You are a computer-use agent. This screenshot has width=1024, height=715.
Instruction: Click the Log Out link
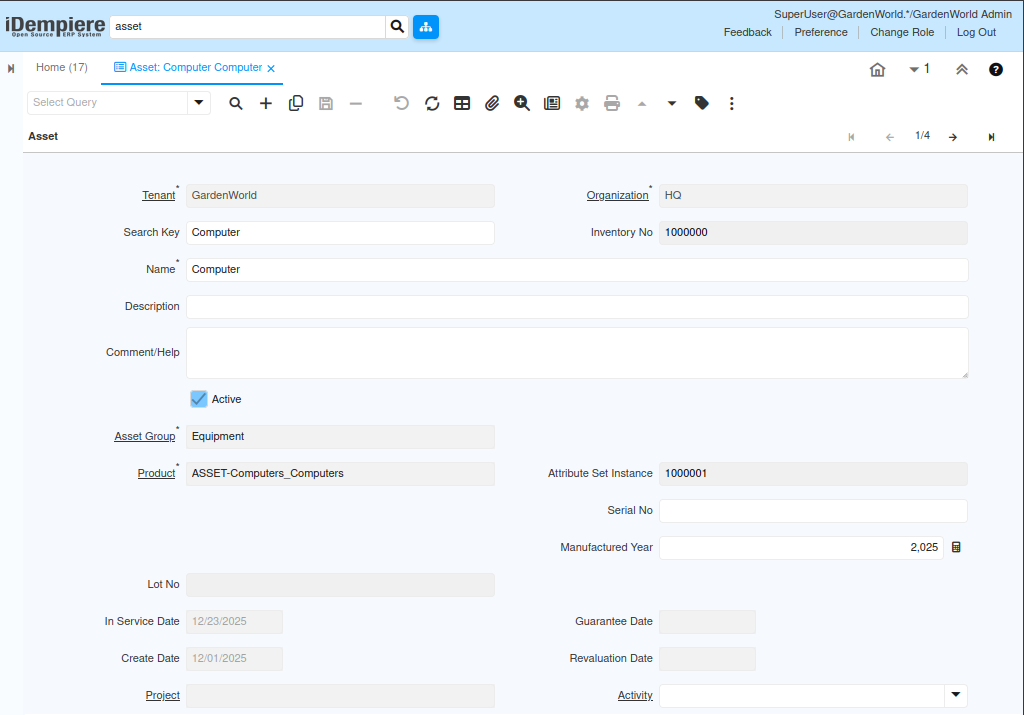(x=976, y=32)
